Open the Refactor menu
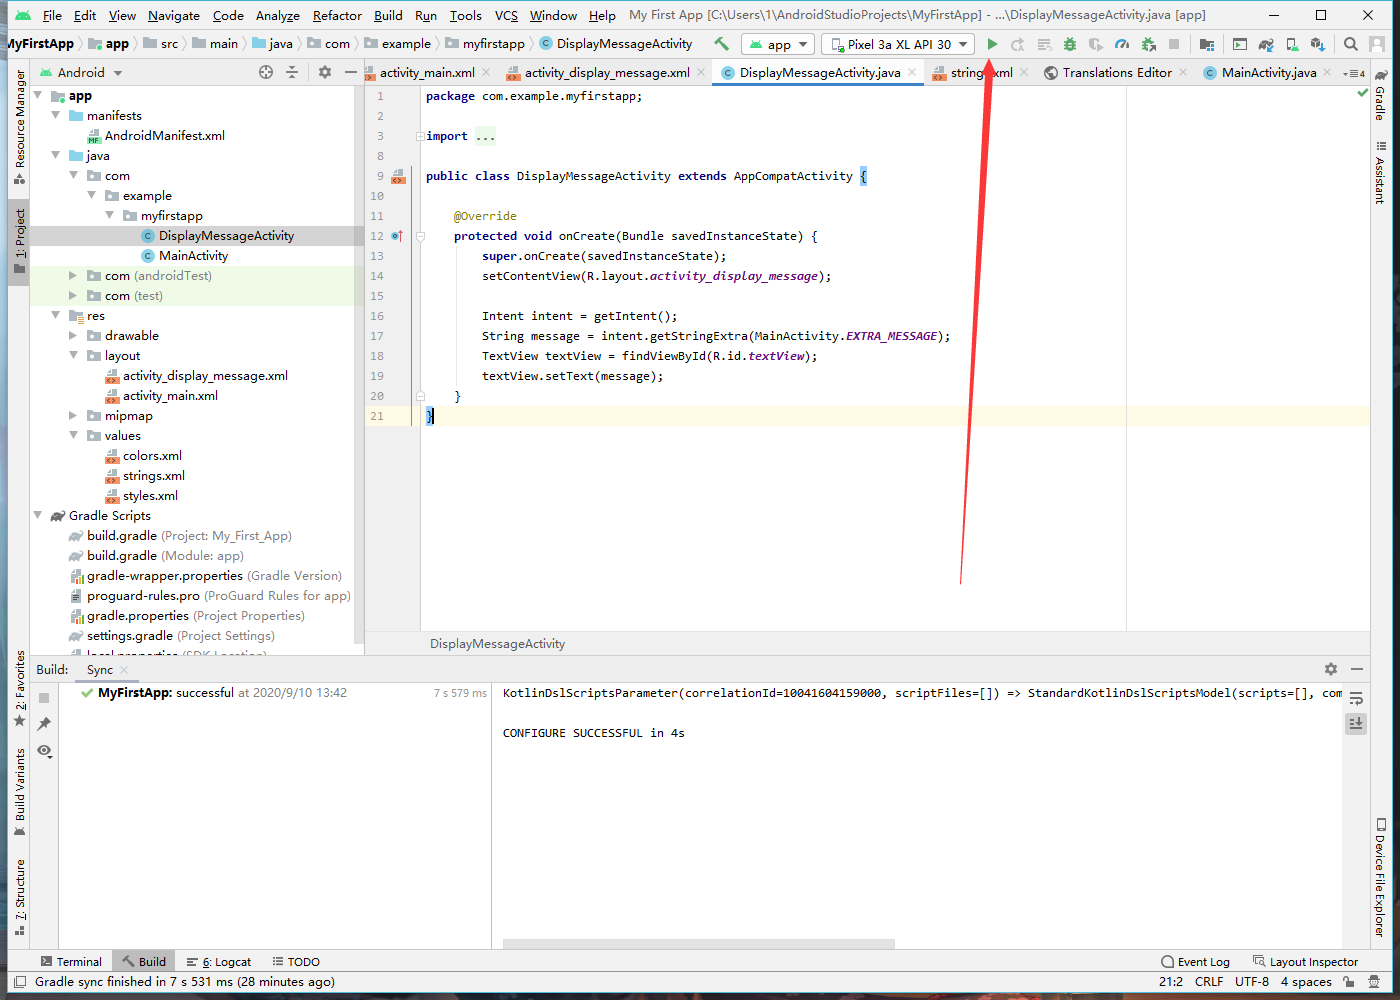1400x1000 pixels. (337, 15)
